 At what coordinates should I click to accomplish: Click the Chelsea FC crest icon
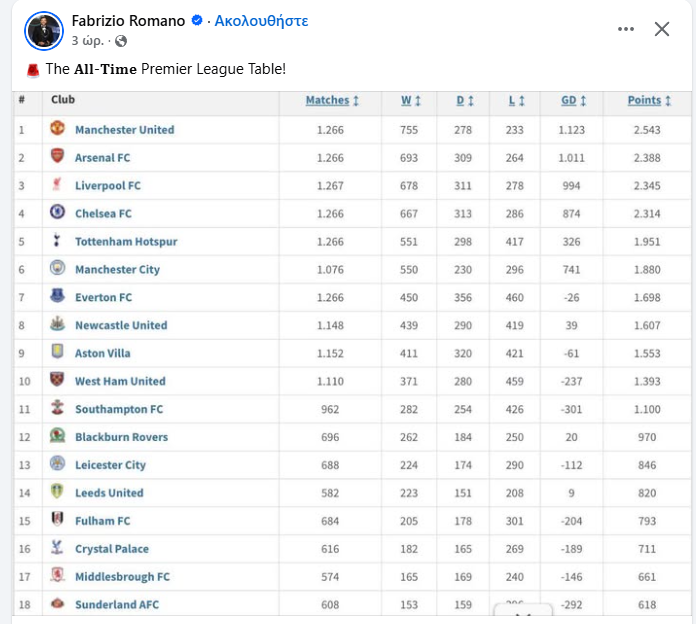pos(57,213)
